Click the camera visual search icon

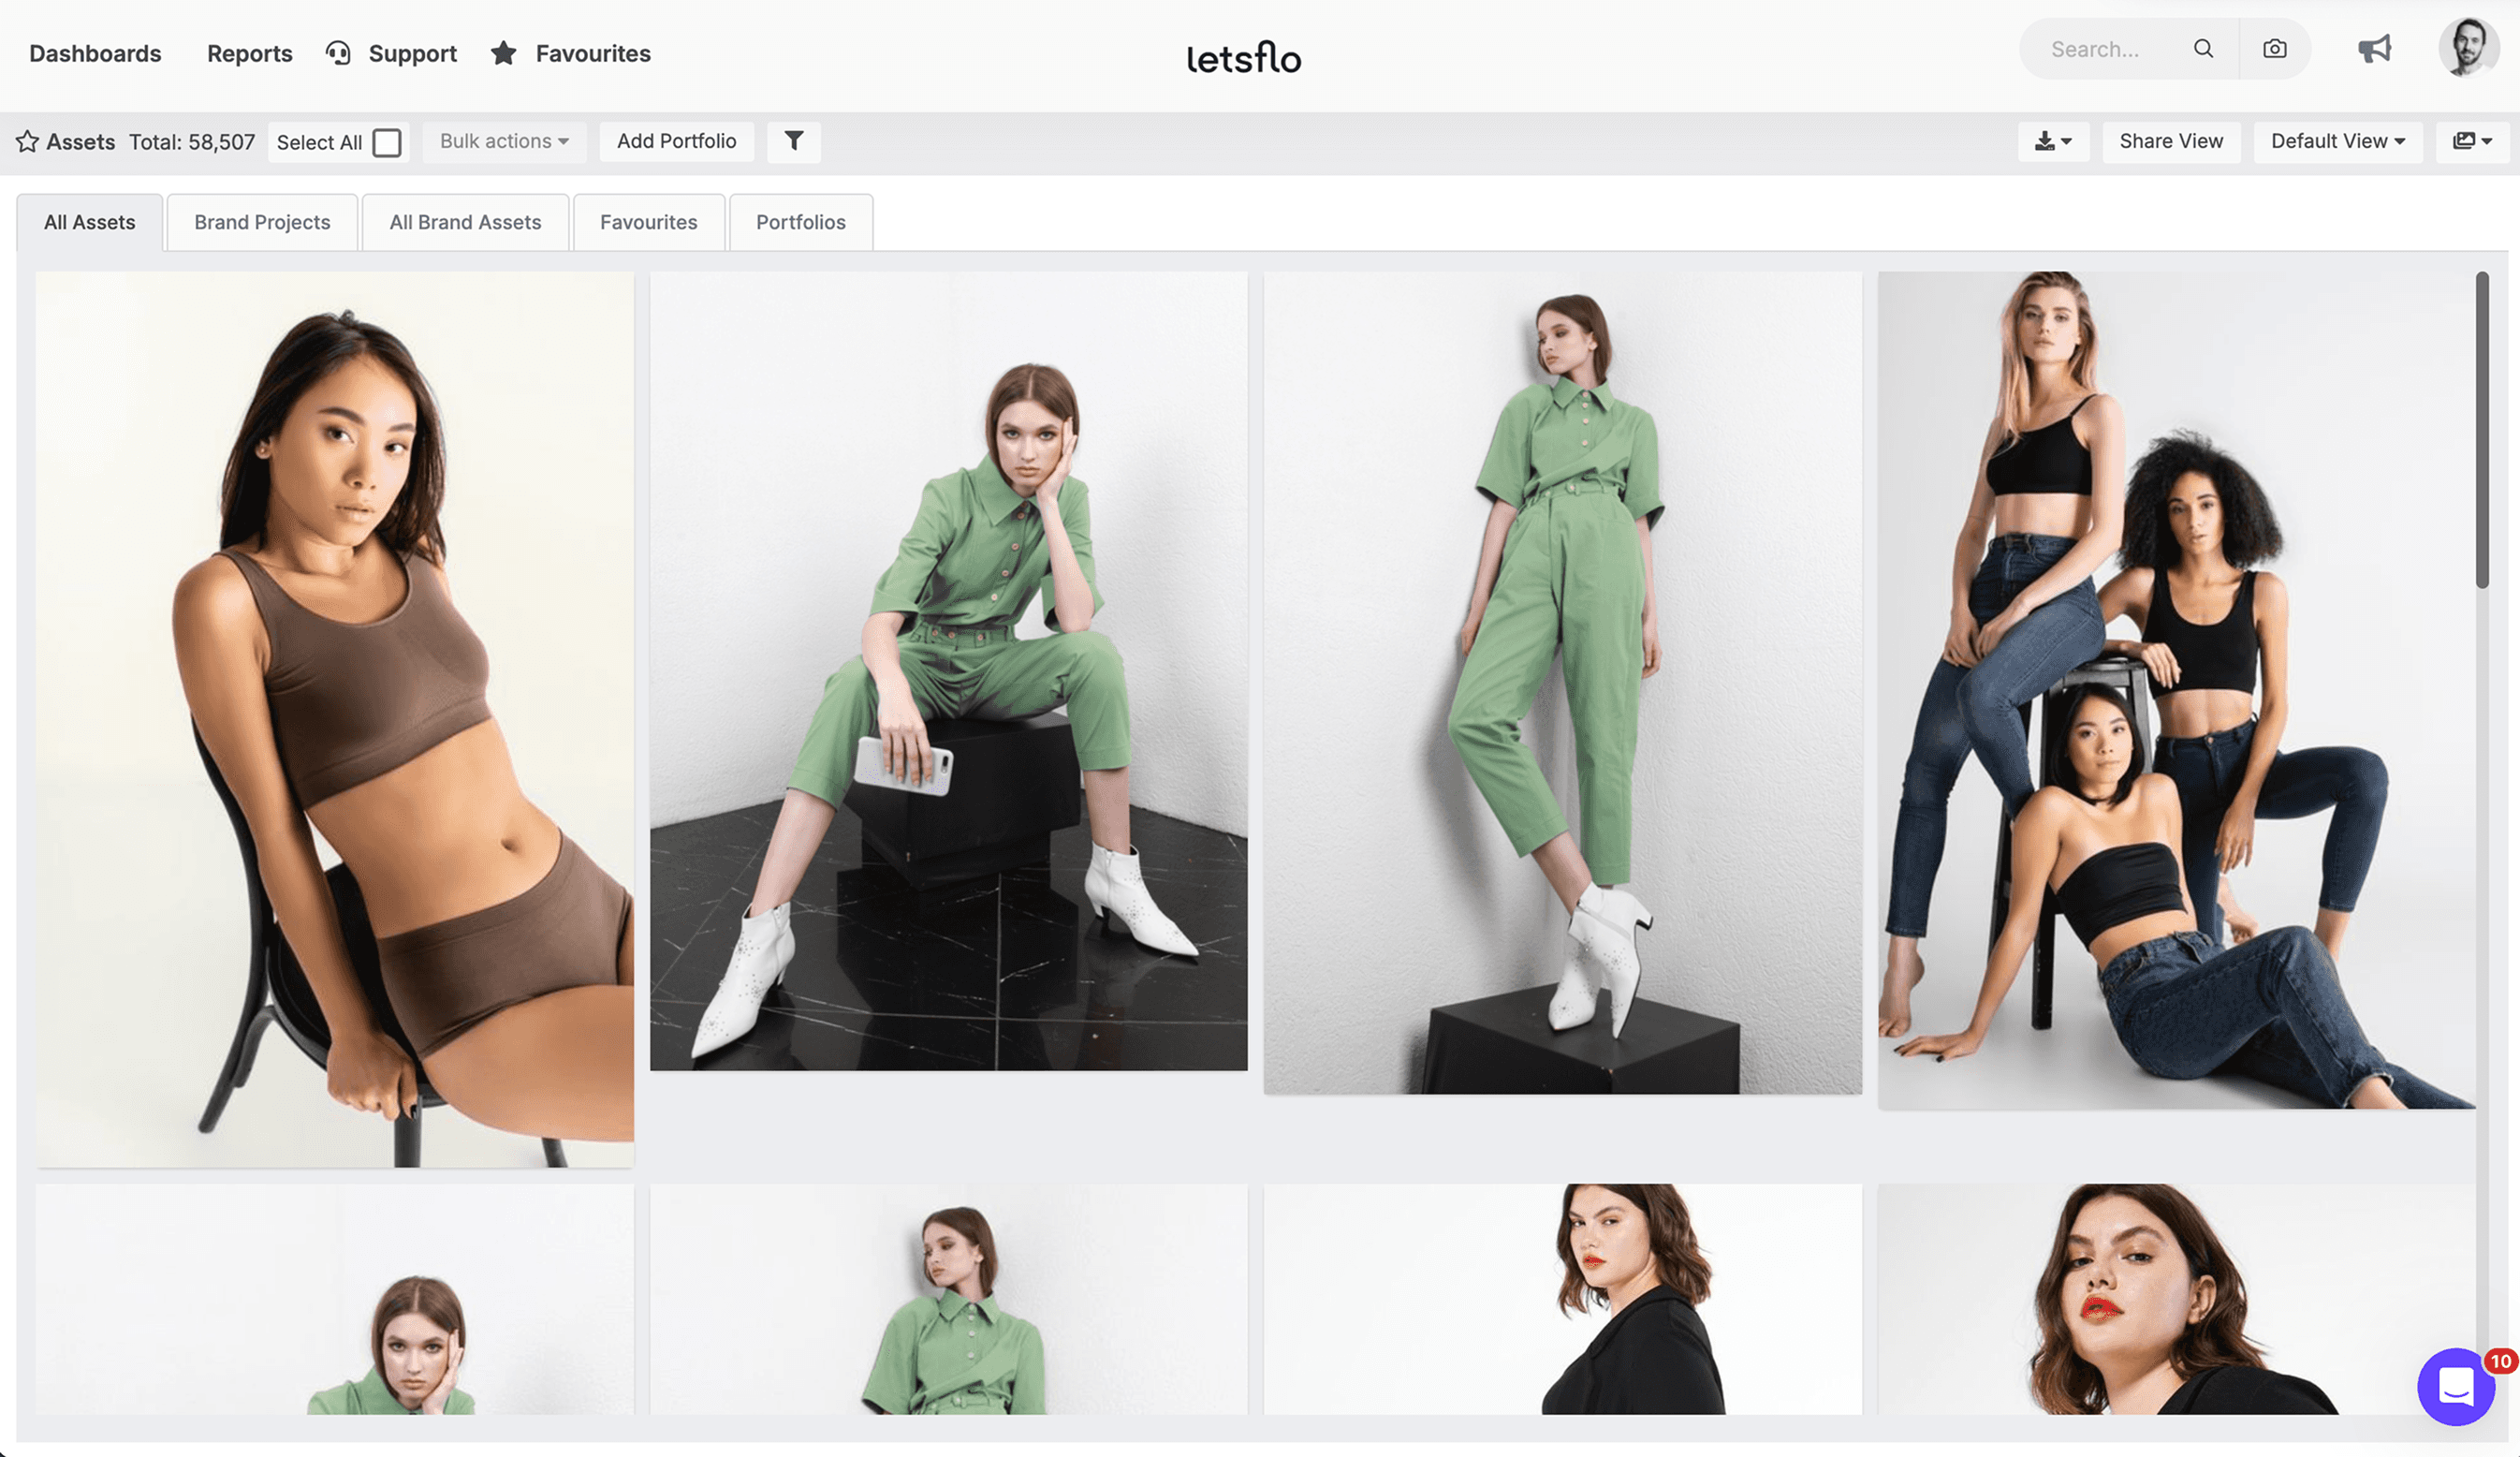[2274, 49]
